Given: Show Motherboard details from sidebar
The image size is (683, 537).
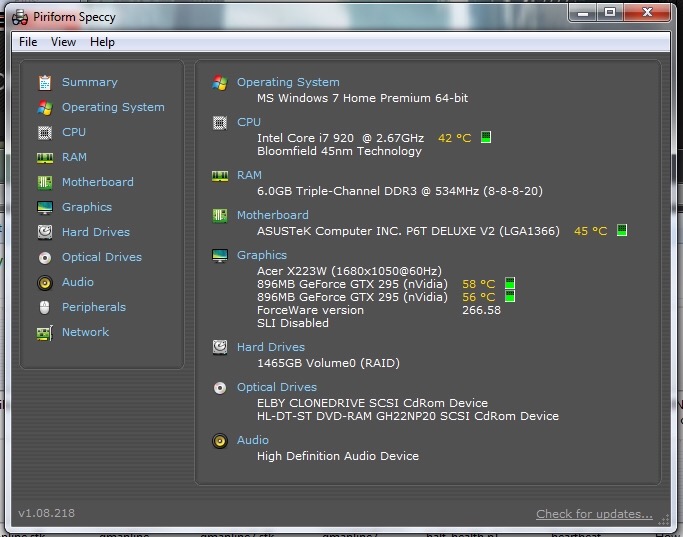Looking at the screenshot, I should (98, 182).
